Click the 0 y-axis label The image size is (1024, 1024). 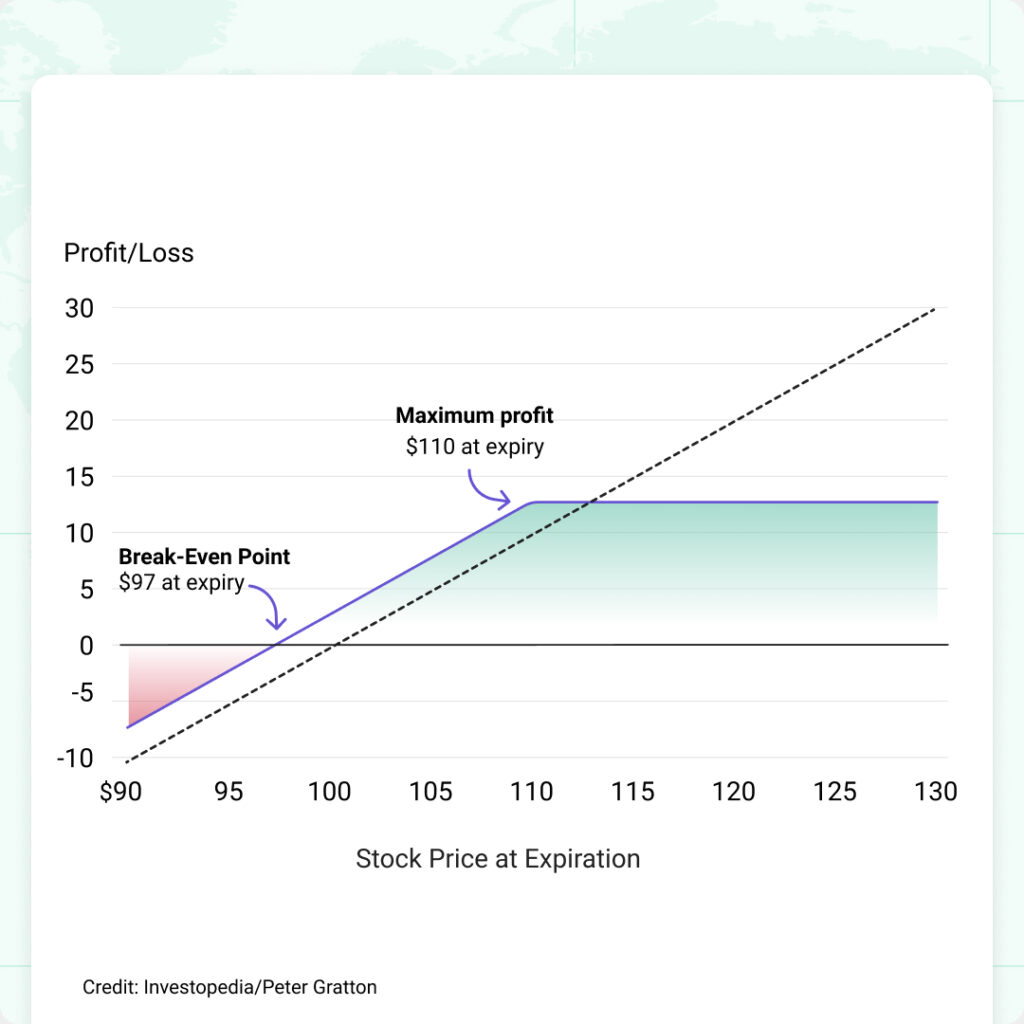pos(86,646)
